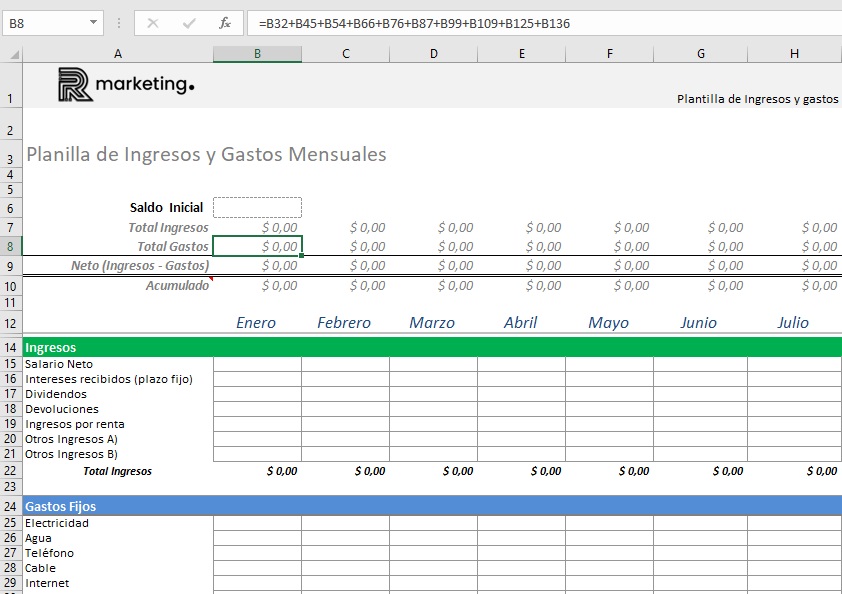Viewport: 842px width, 594px height.
Task: Click the 'Agua' row label
Action: 38,538
